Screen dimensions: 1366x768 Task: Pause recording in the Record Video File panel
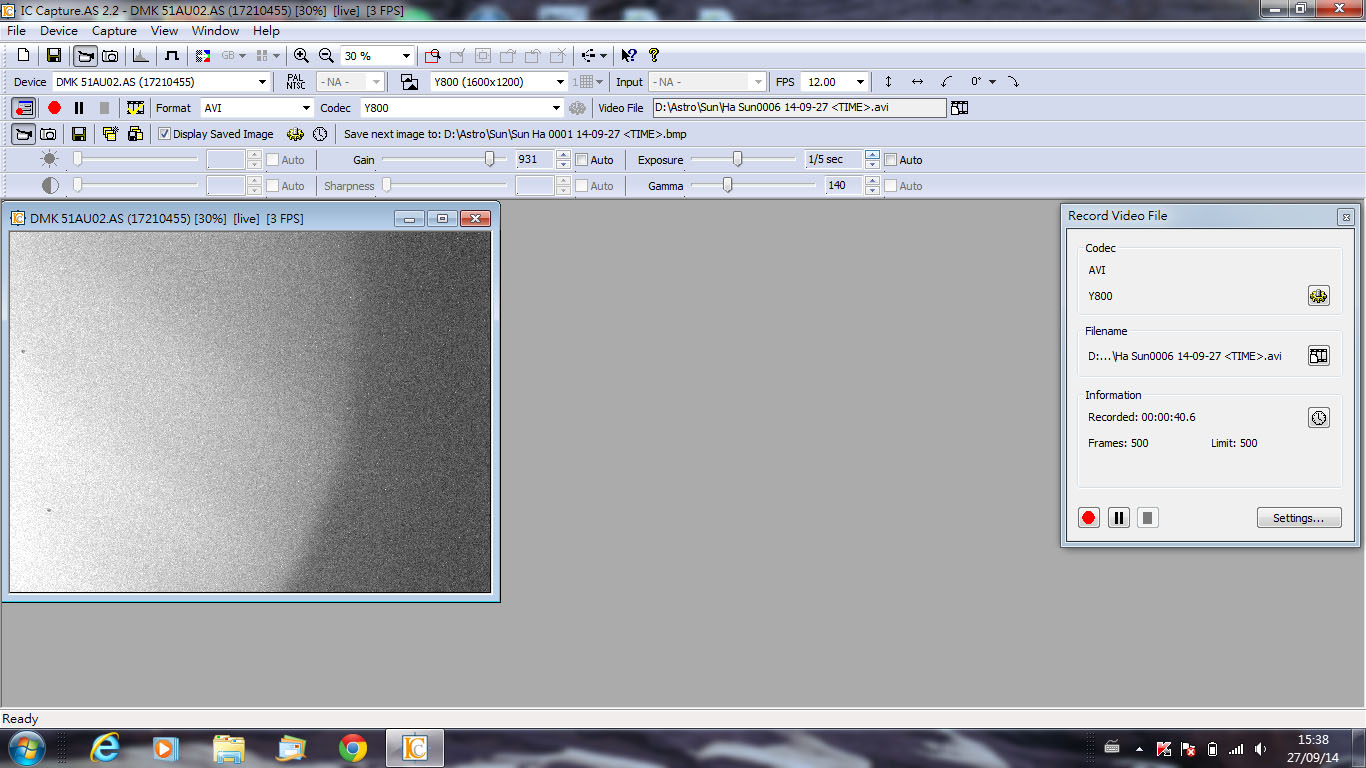tap(1119, 518)
